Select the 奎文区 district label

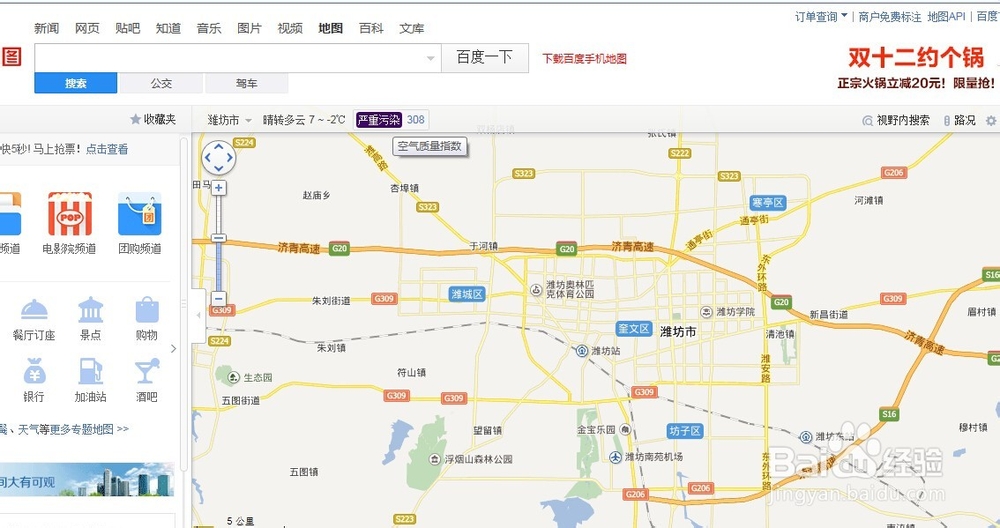pos(634,328)
